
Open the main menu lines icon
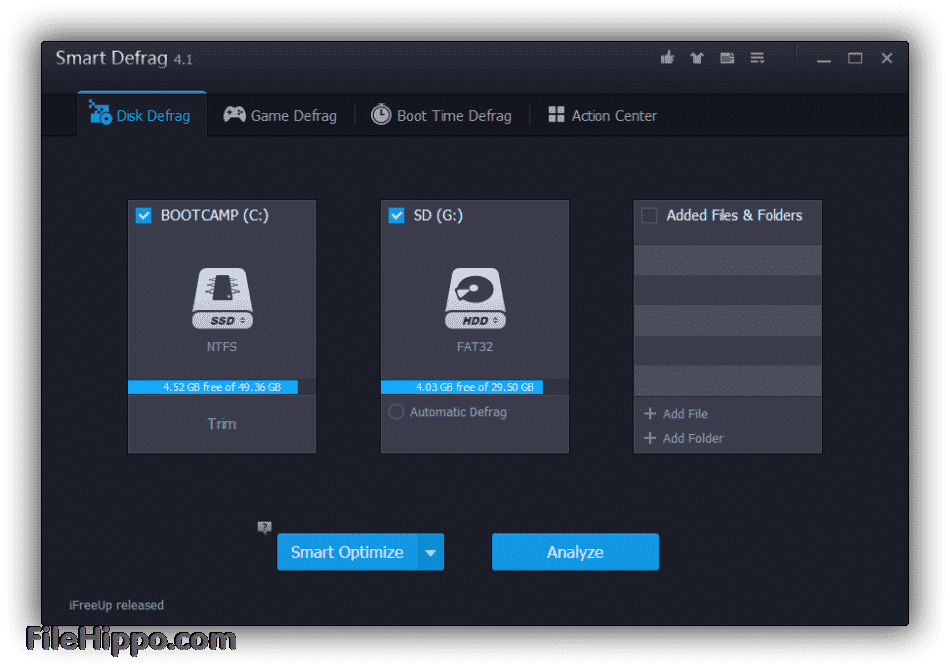point(757,58)
